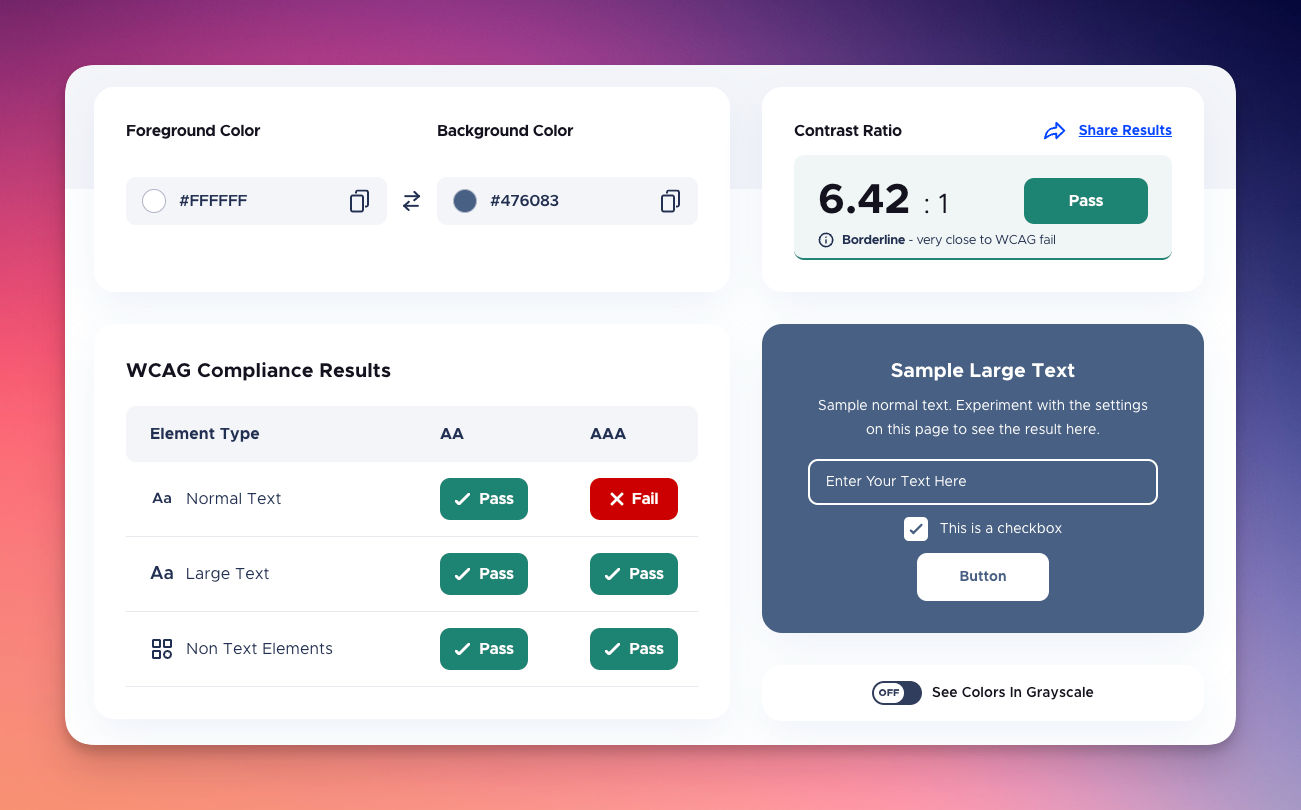Click Normal Text AAA Fail badge

634,499
